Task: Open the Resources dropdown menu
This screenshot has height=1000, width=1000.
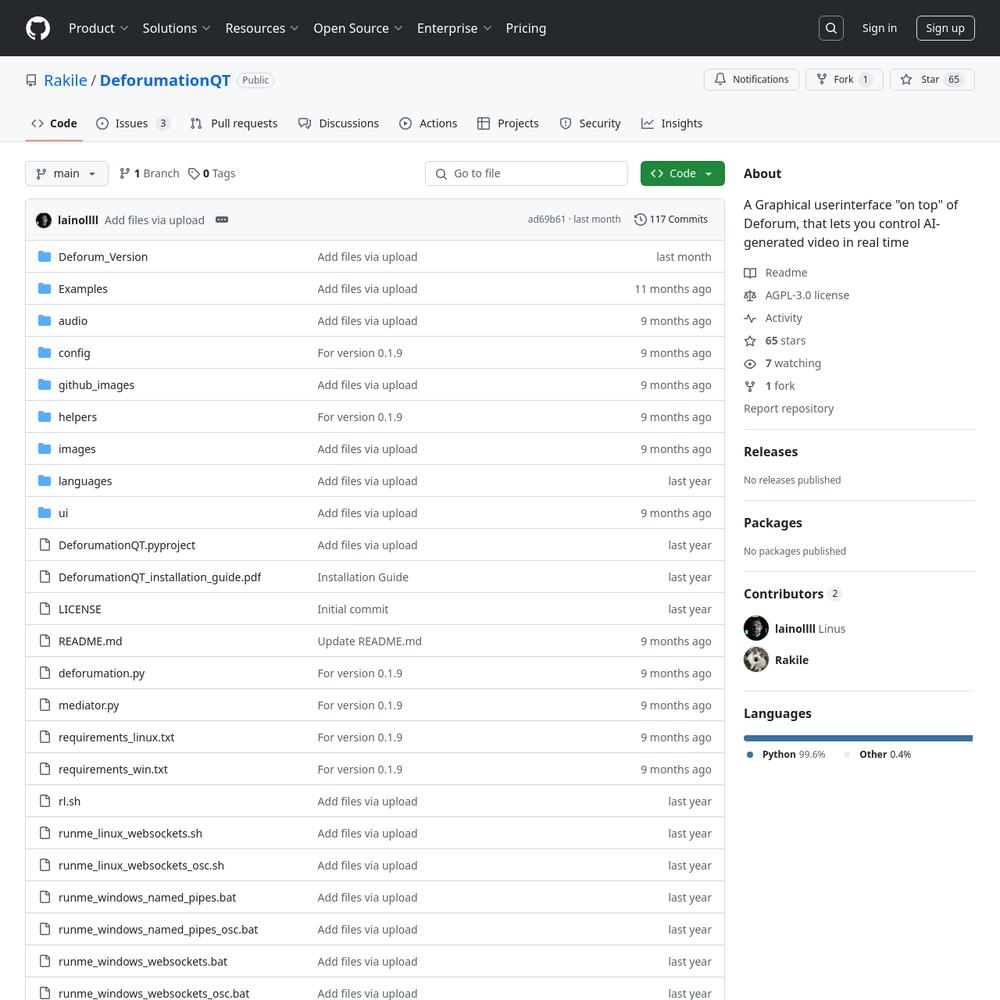Action: click(x=261, y=28)
